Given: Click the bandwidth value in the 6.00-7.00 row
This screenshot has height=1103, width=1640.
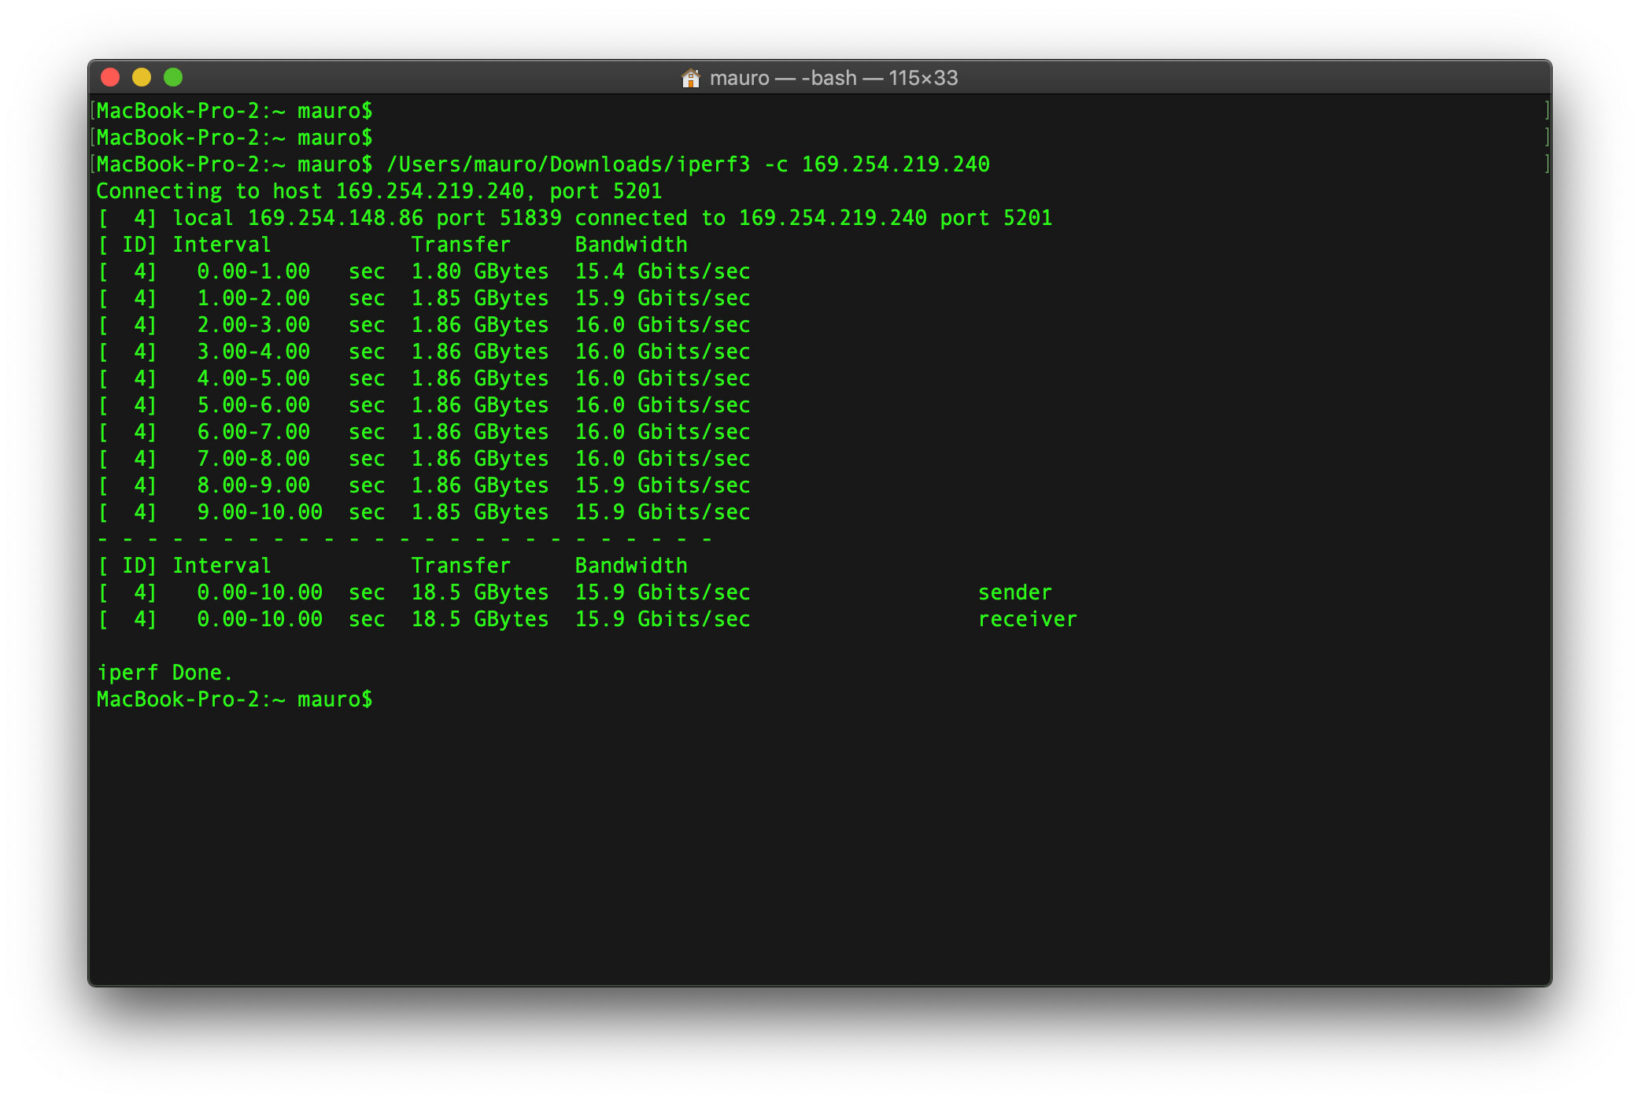Looking at the screenshot, I should point(662,432).
